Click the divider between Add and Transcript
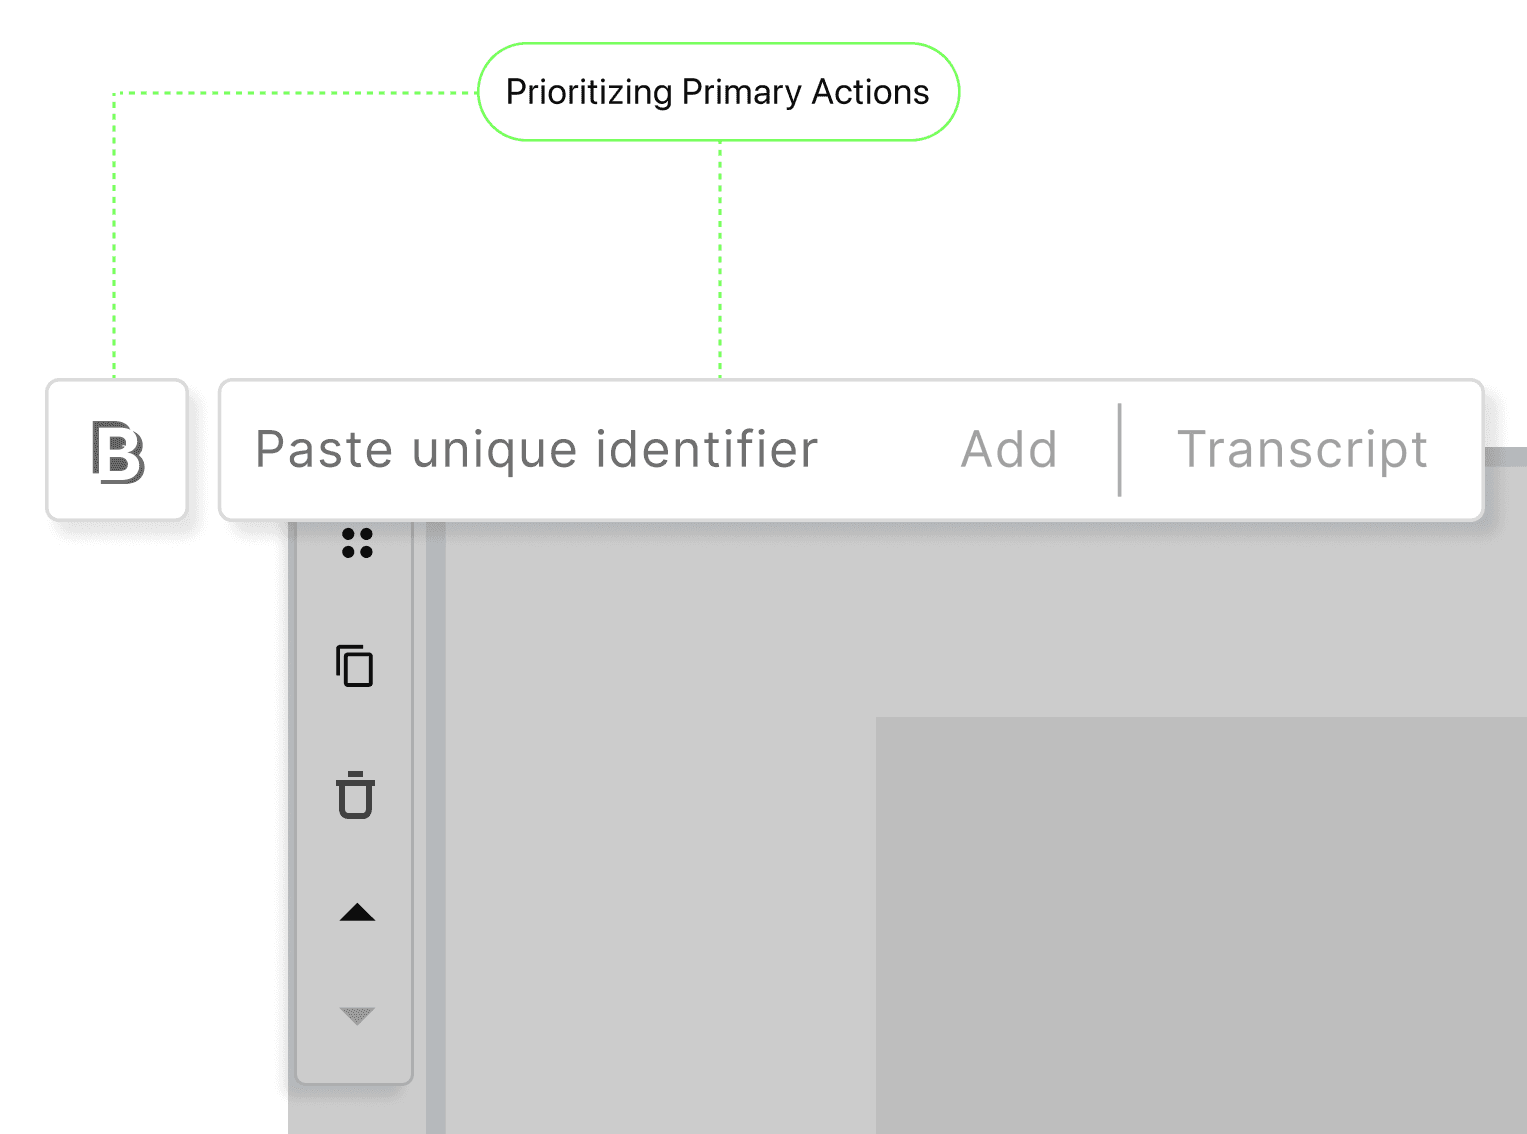 point(1119,450)
